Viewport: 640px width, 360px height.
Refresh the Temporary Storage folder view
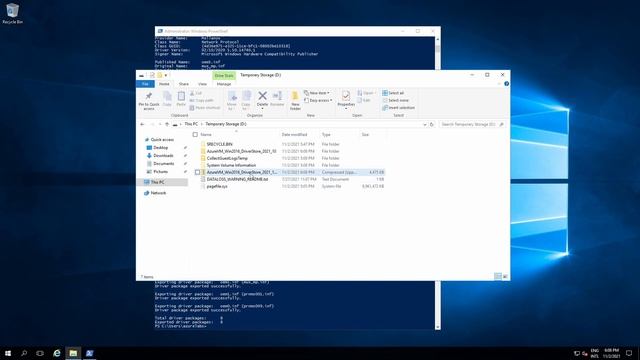point(431,124)
